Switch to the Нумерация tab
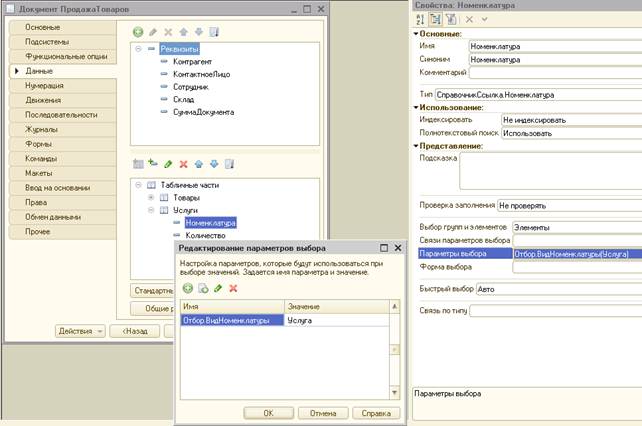The height and width of the screenshot is (426, 642). 63,86
